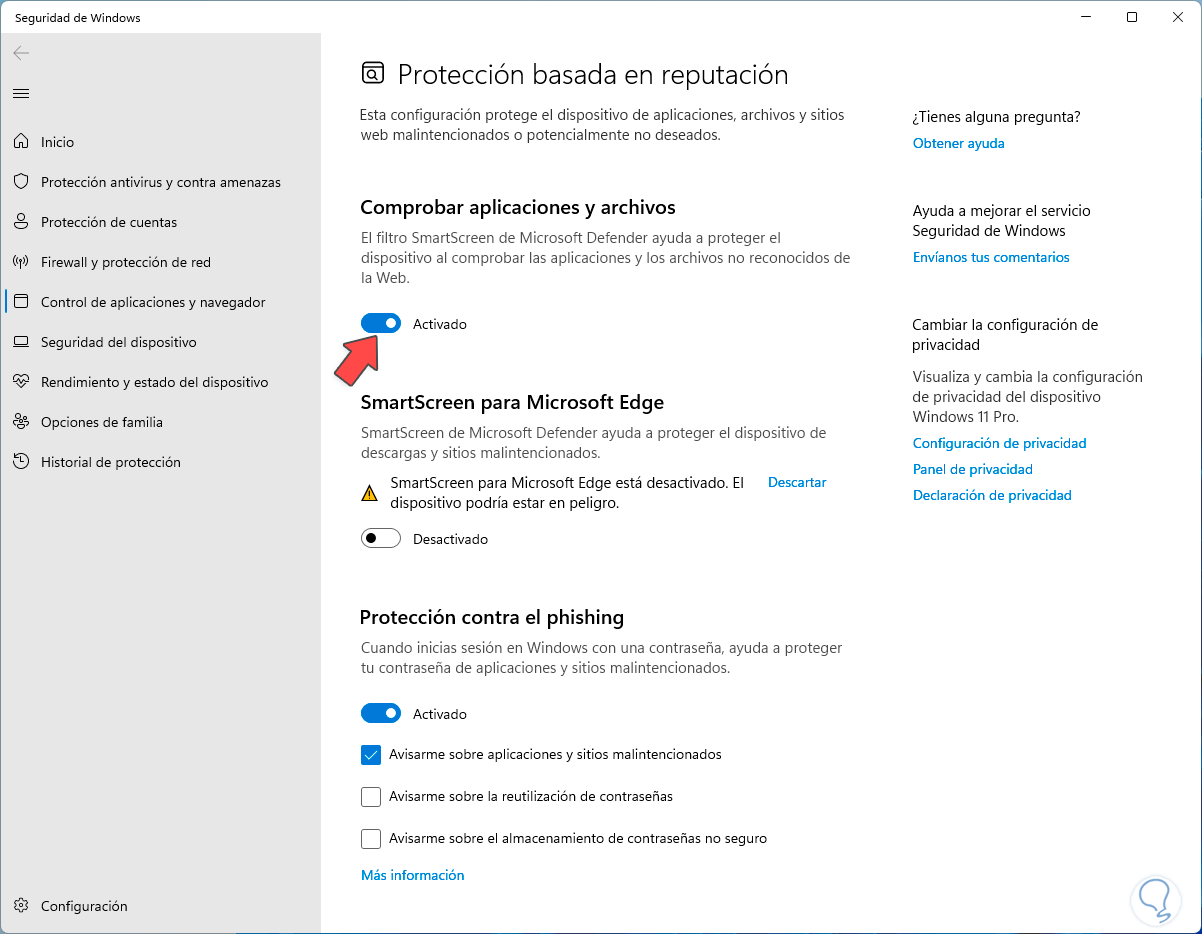Image resolution: width=1202 pixels, height=934 pixels.
Task: Select Control de aplicaciones y navegador
Action: coord(152,302)
